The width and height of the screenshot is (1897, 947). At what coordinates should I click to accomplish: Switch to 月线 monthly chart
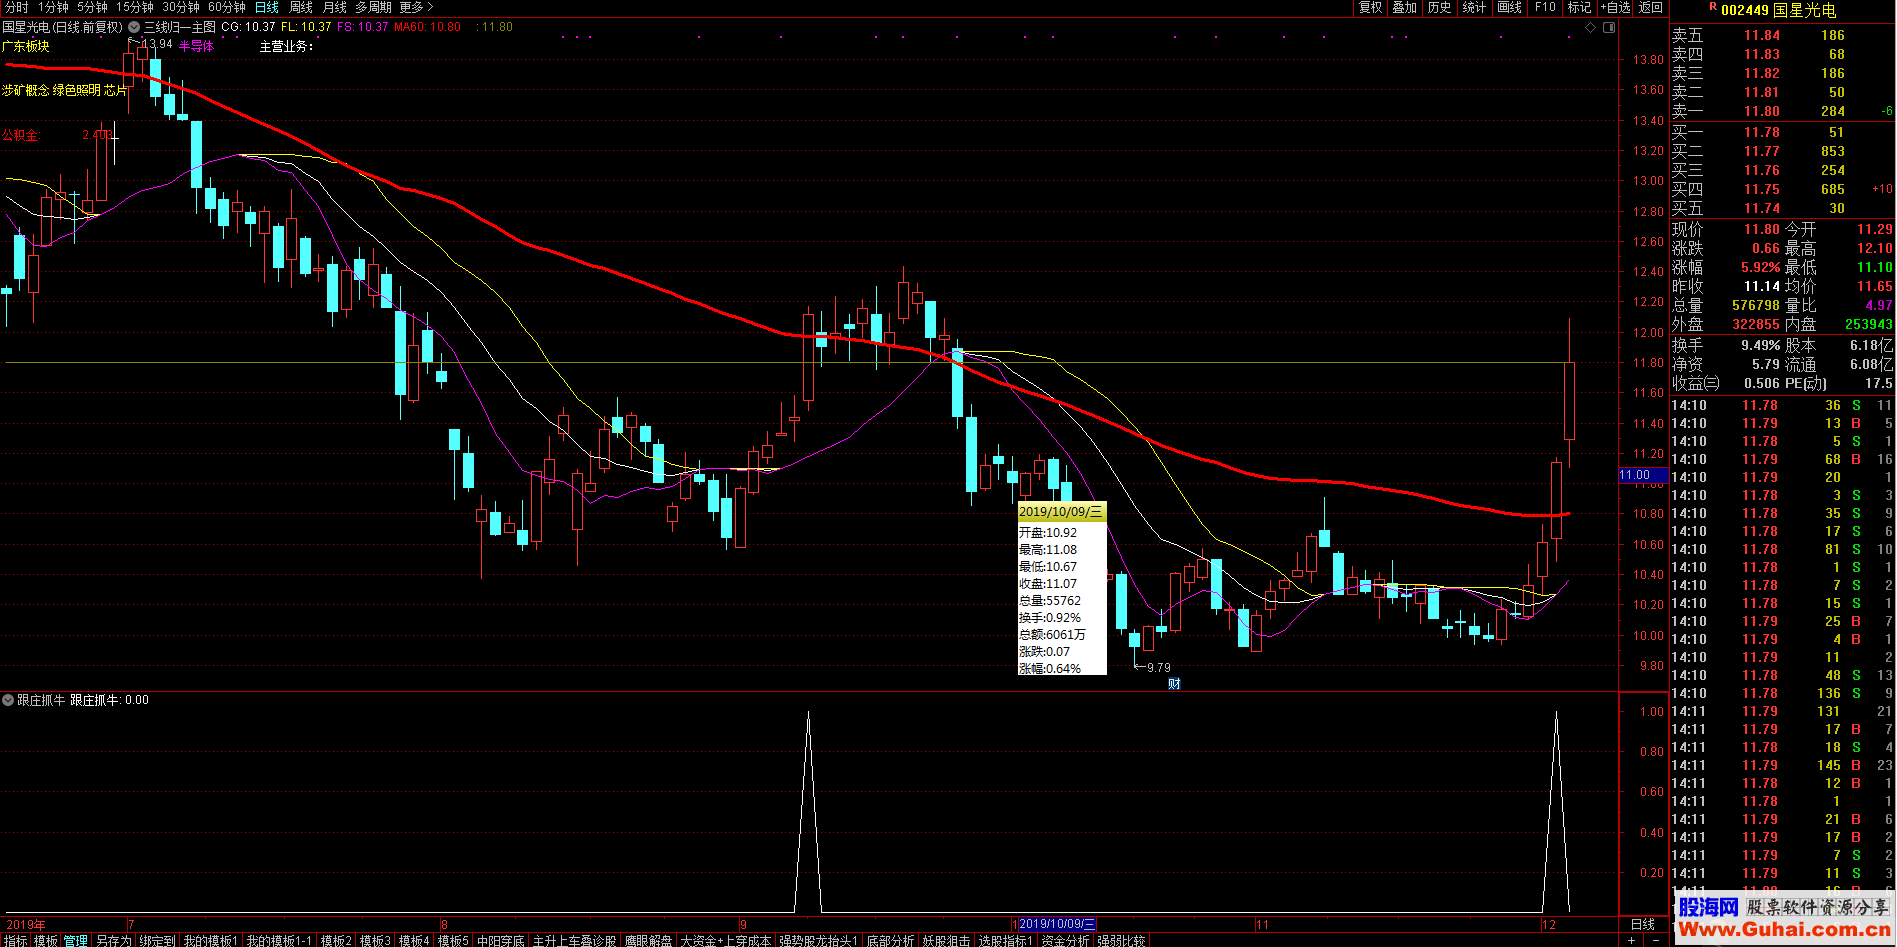click(x=335, y=7)
